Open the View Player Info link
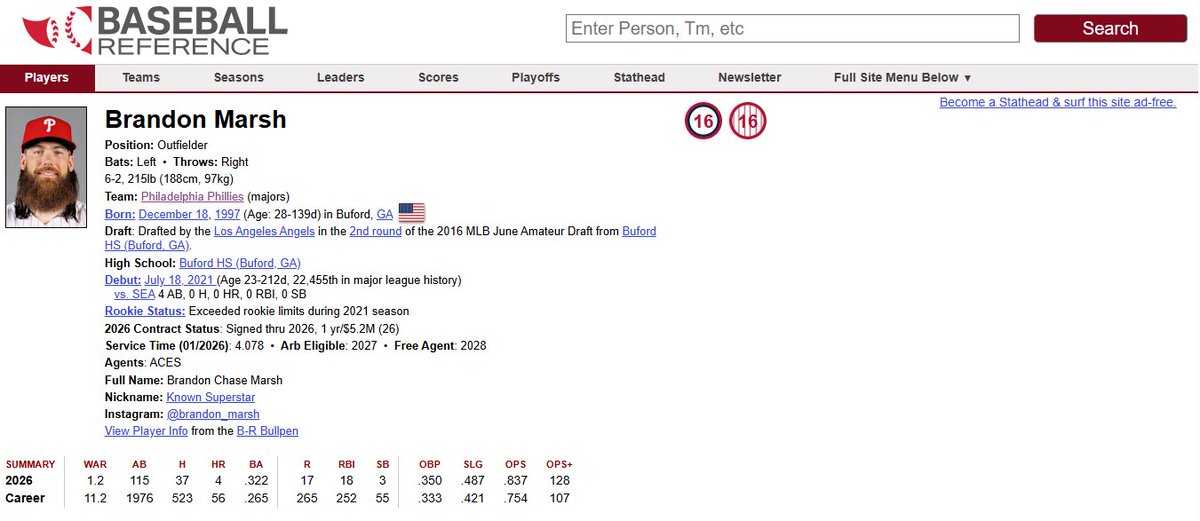 [146, 431]
